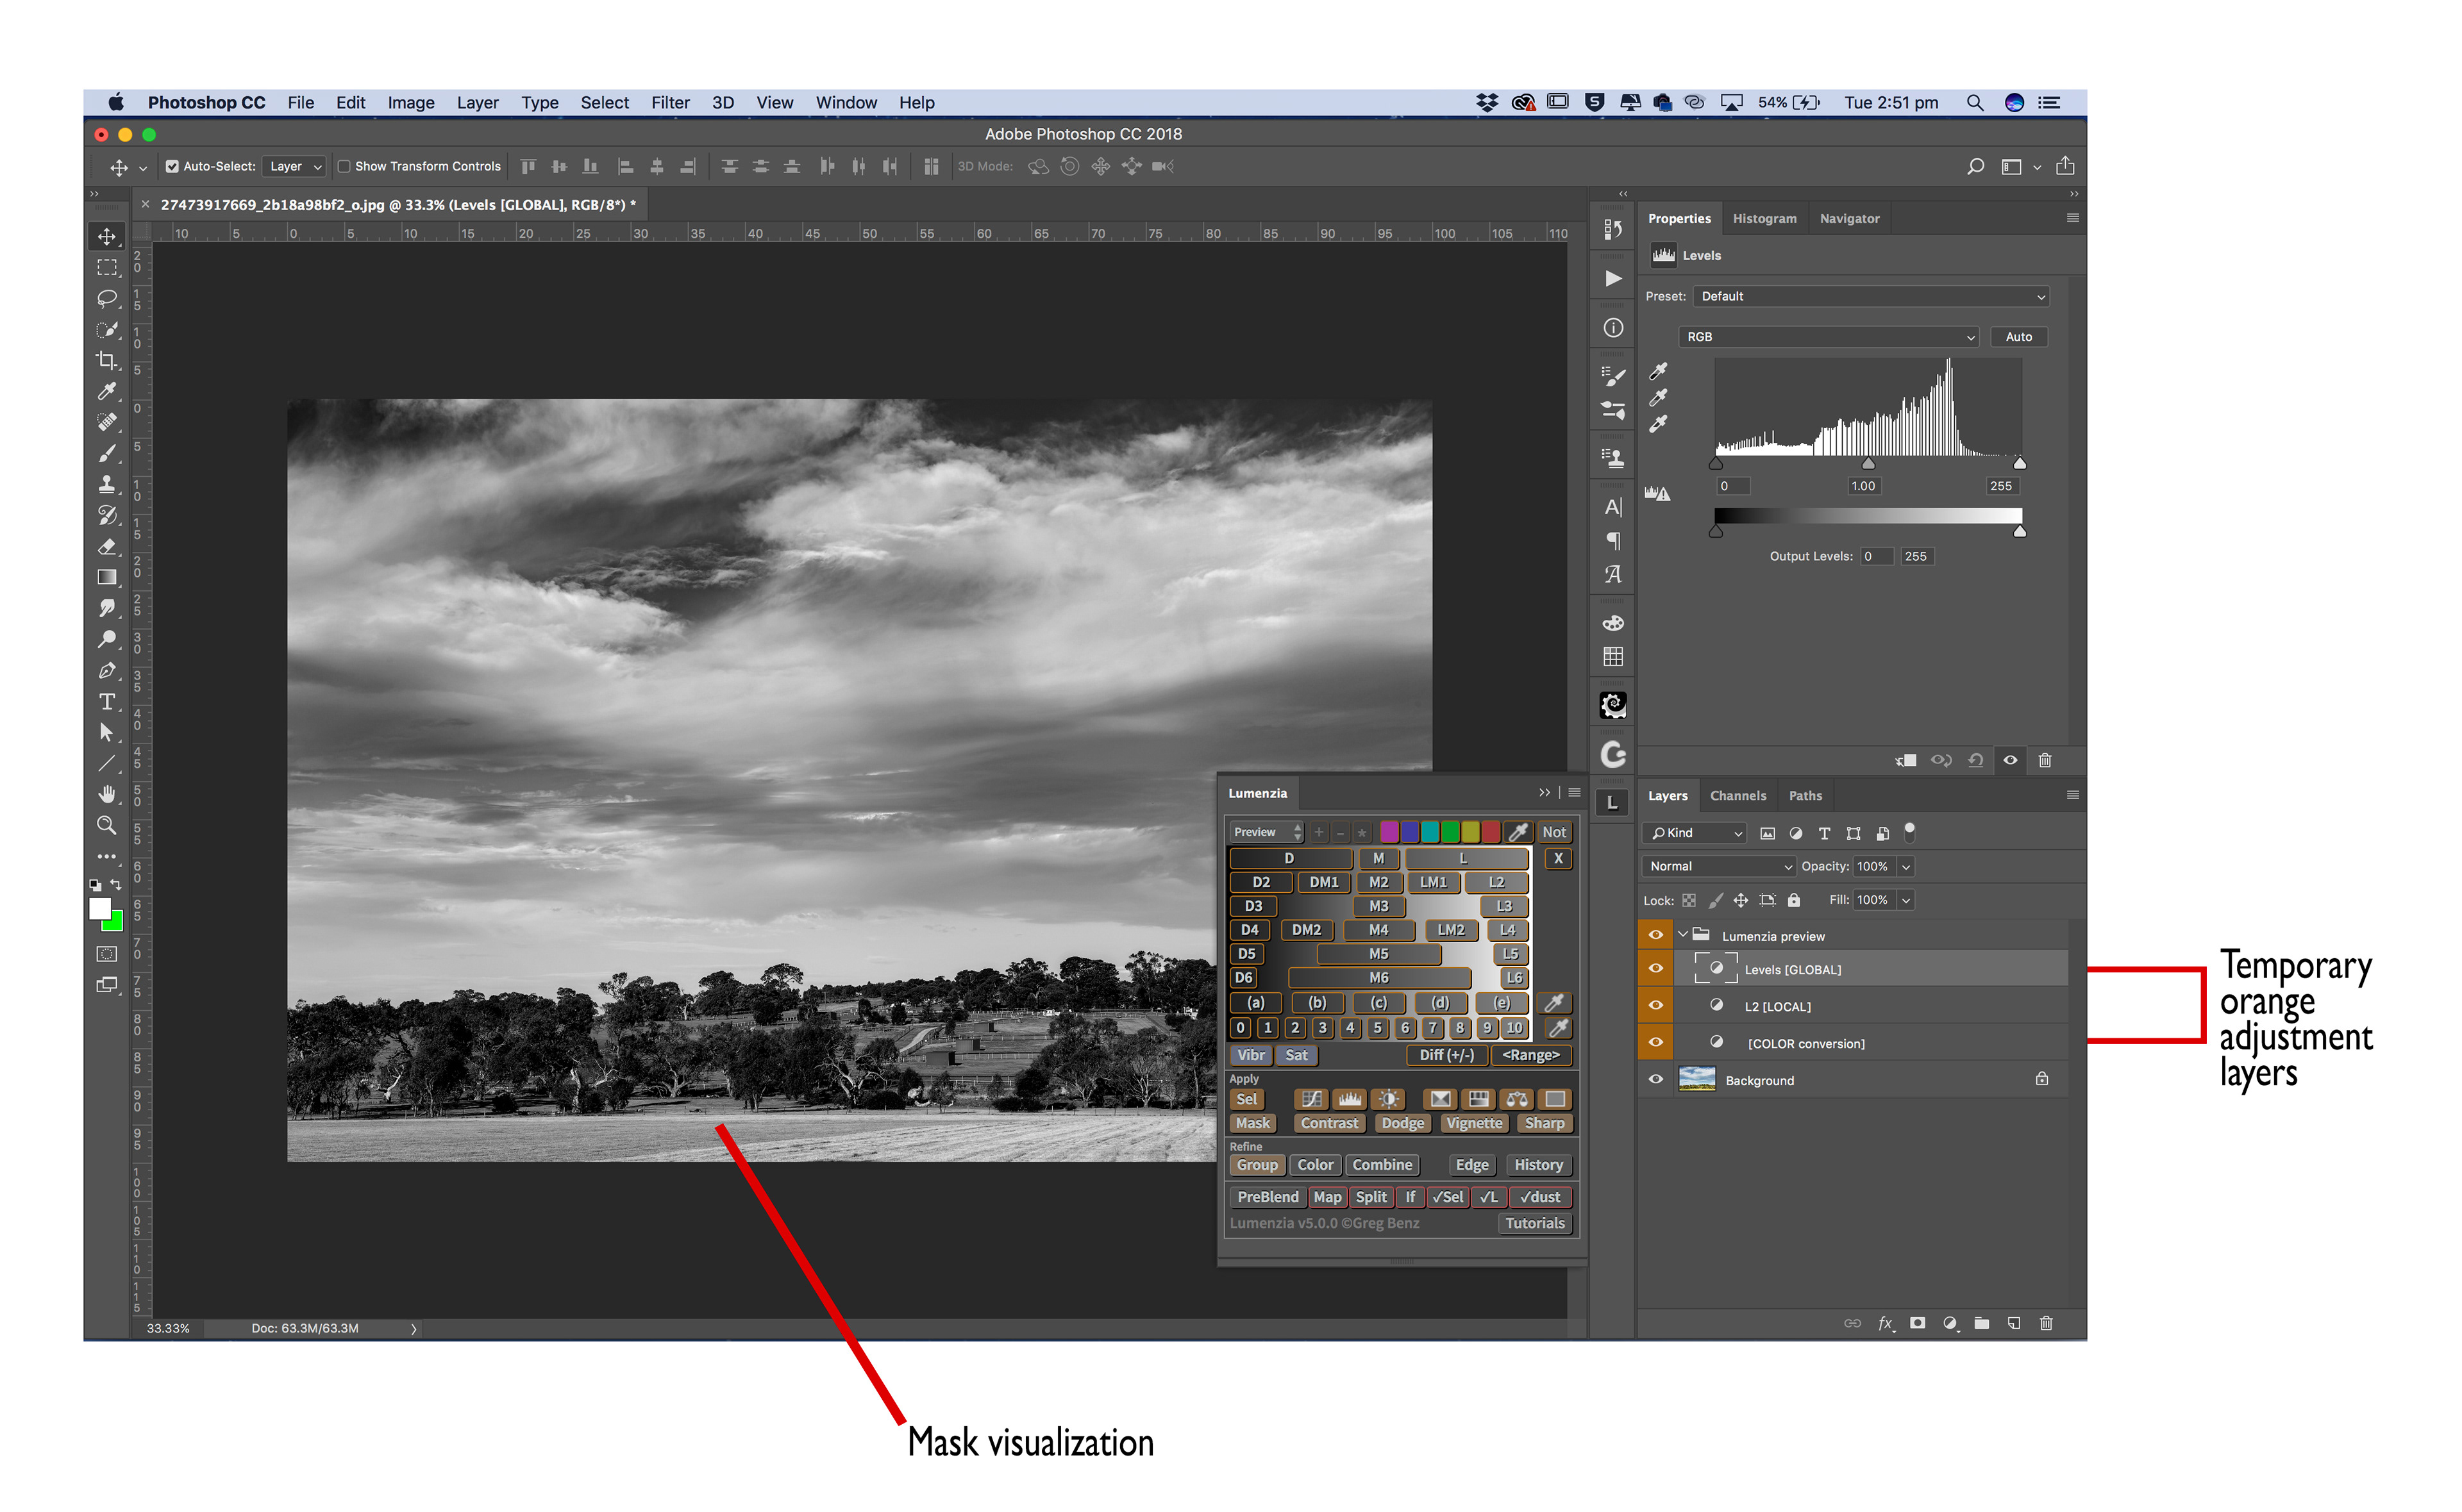Hide the Background layer
The height and width of the screenshot is (1512, 2462).
[x=1655, y=1080]
